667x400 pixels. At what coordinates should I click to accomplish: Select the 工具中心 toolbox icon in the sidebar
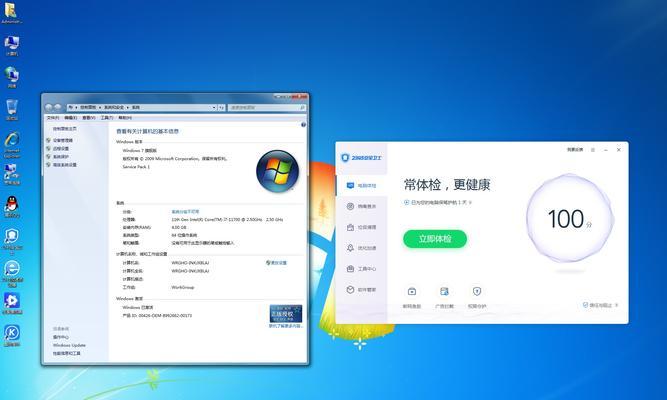click(350, 269)
